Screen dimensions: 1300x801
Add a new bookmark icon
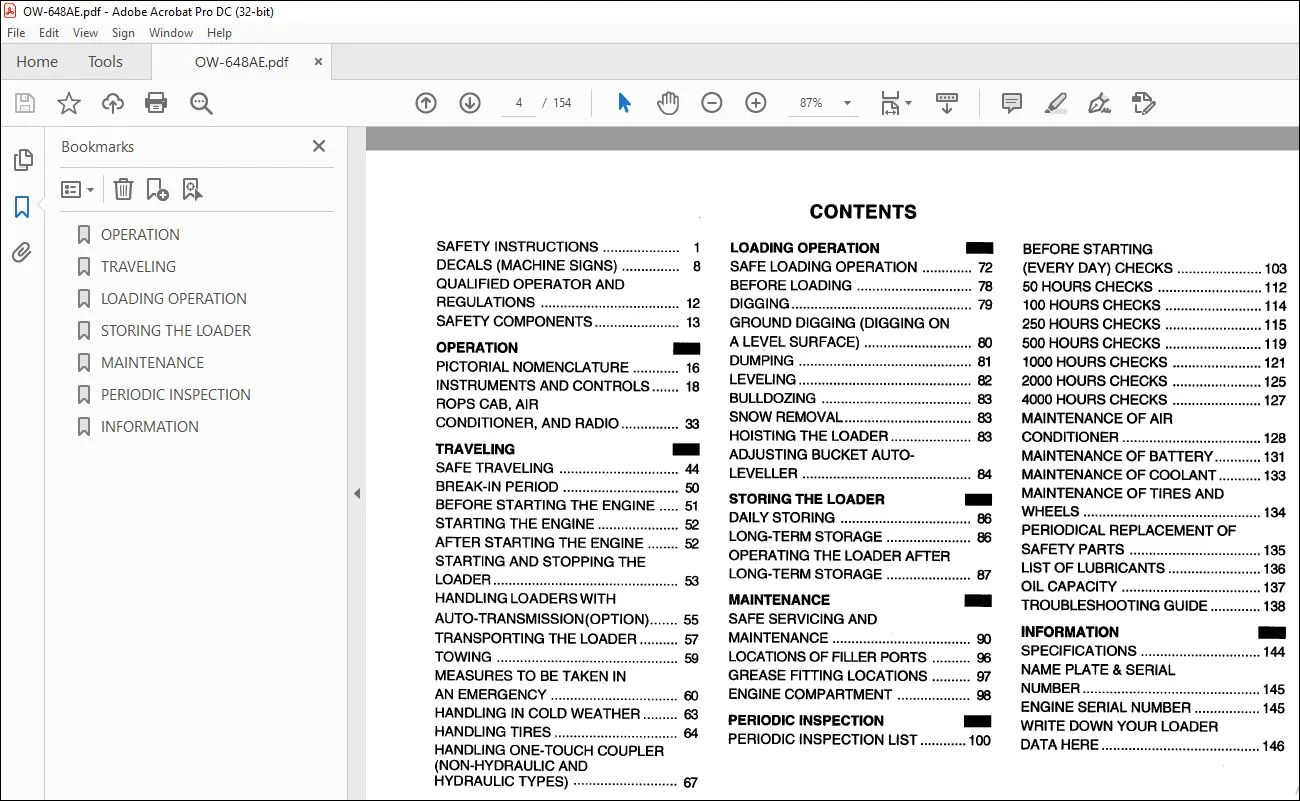pyautogui.click(x=157, y=189)
